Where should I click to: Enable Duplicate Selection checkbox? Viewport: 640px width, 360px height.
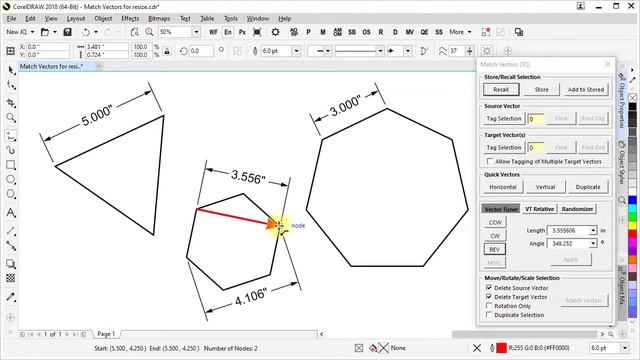click(489, 315)
